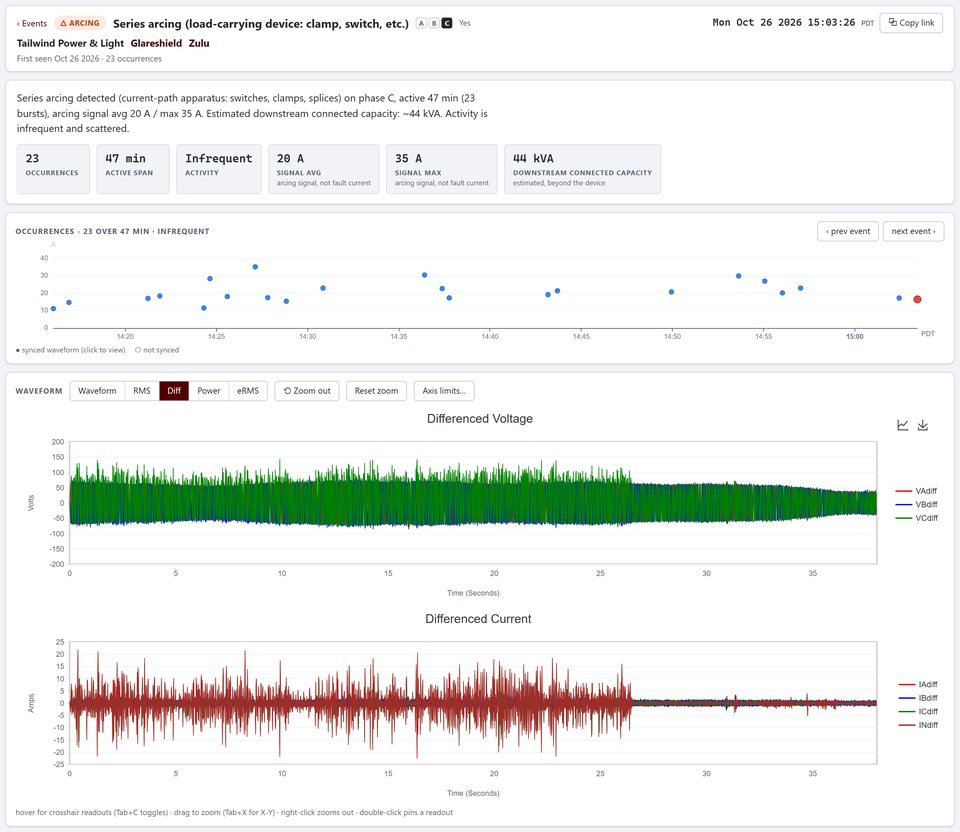Viewport: 960px width, 832px height.
Task: Select occurrence dot at 14:50
Action: tap(672, 292)
